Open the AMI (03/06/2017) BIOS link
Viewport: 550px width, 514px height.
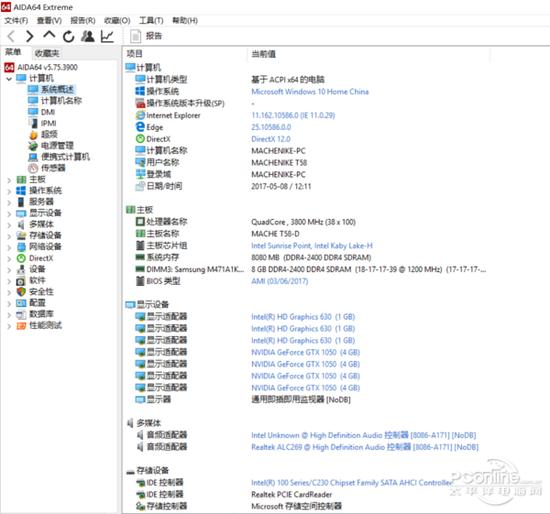pyautogui.click(x=280, y=281)
